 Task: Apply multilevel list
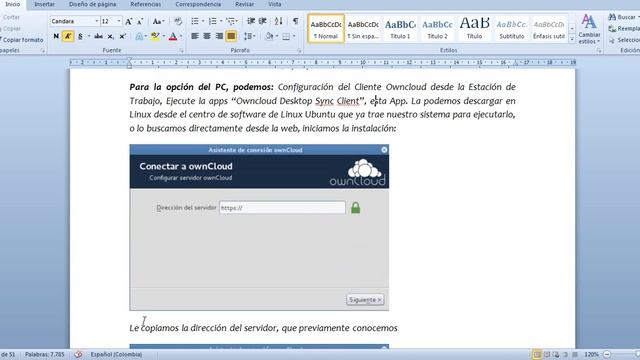click(231, 21)
